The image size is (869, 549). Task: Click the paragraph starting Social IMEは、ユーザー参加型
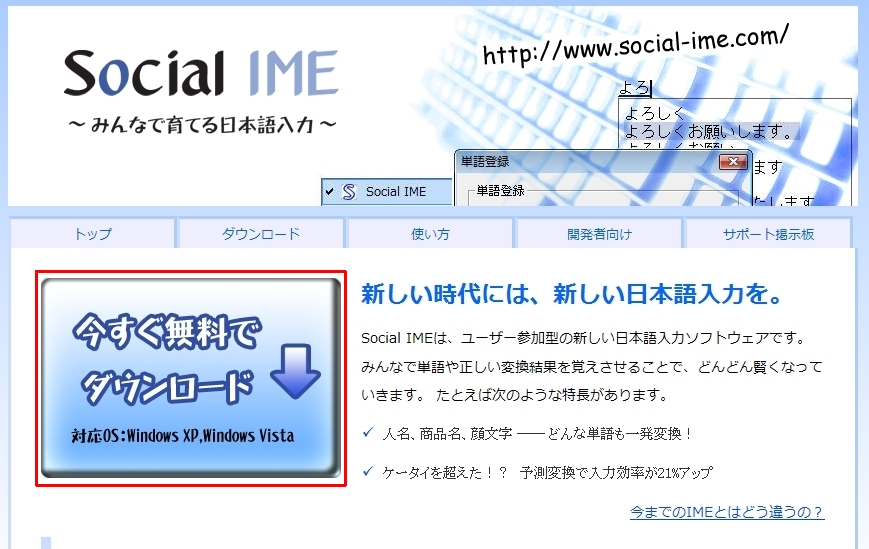click(x=592, y=366)
